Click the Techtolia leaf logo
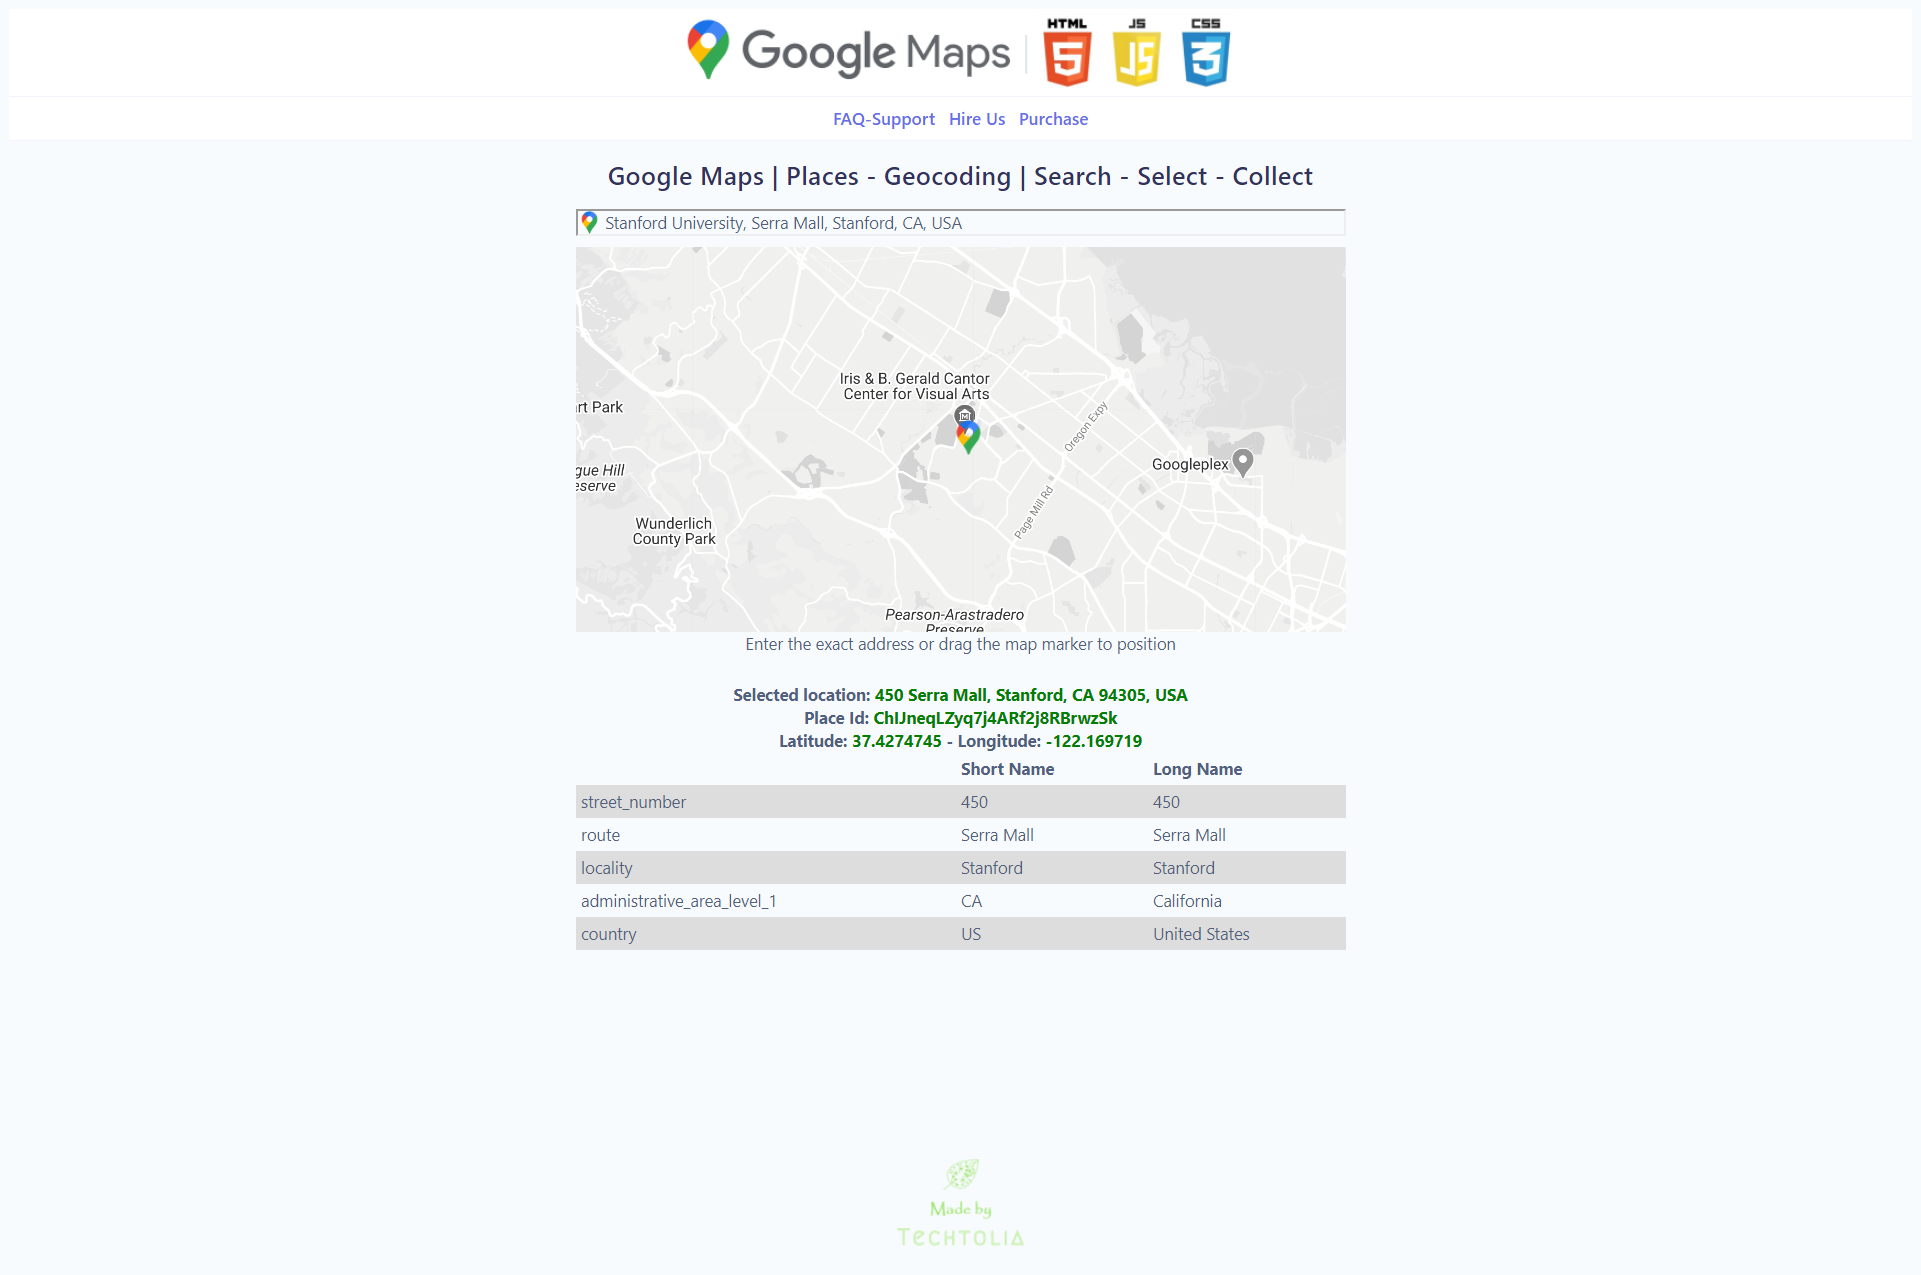This screenshot has height=1275, width=1921. point(961,1173)
